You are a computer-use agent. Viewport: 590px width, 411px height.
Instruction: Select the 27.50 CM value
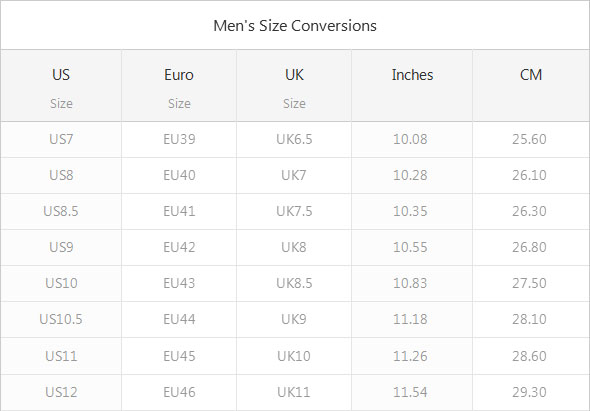click(529, 283)
